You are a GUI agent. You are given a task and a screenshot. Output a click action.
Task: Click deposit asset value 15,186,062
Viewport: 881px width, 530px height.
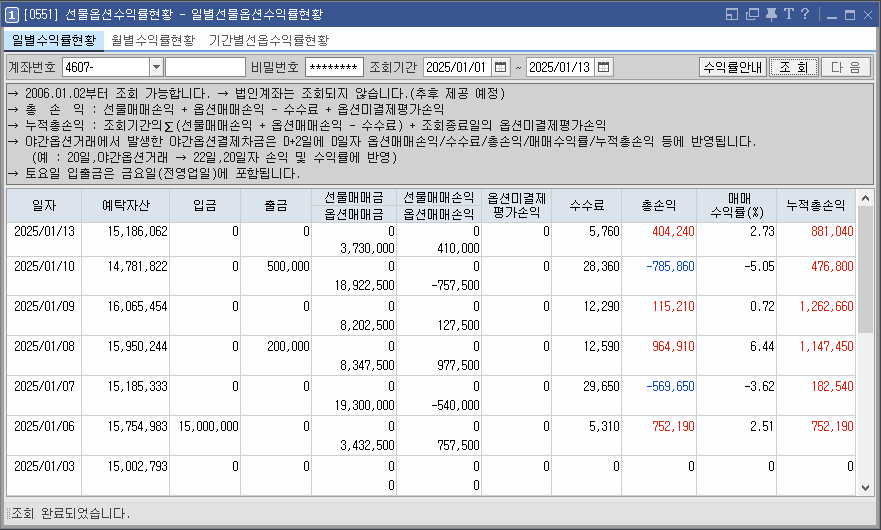pyautogui.click(x=138, y=232)
